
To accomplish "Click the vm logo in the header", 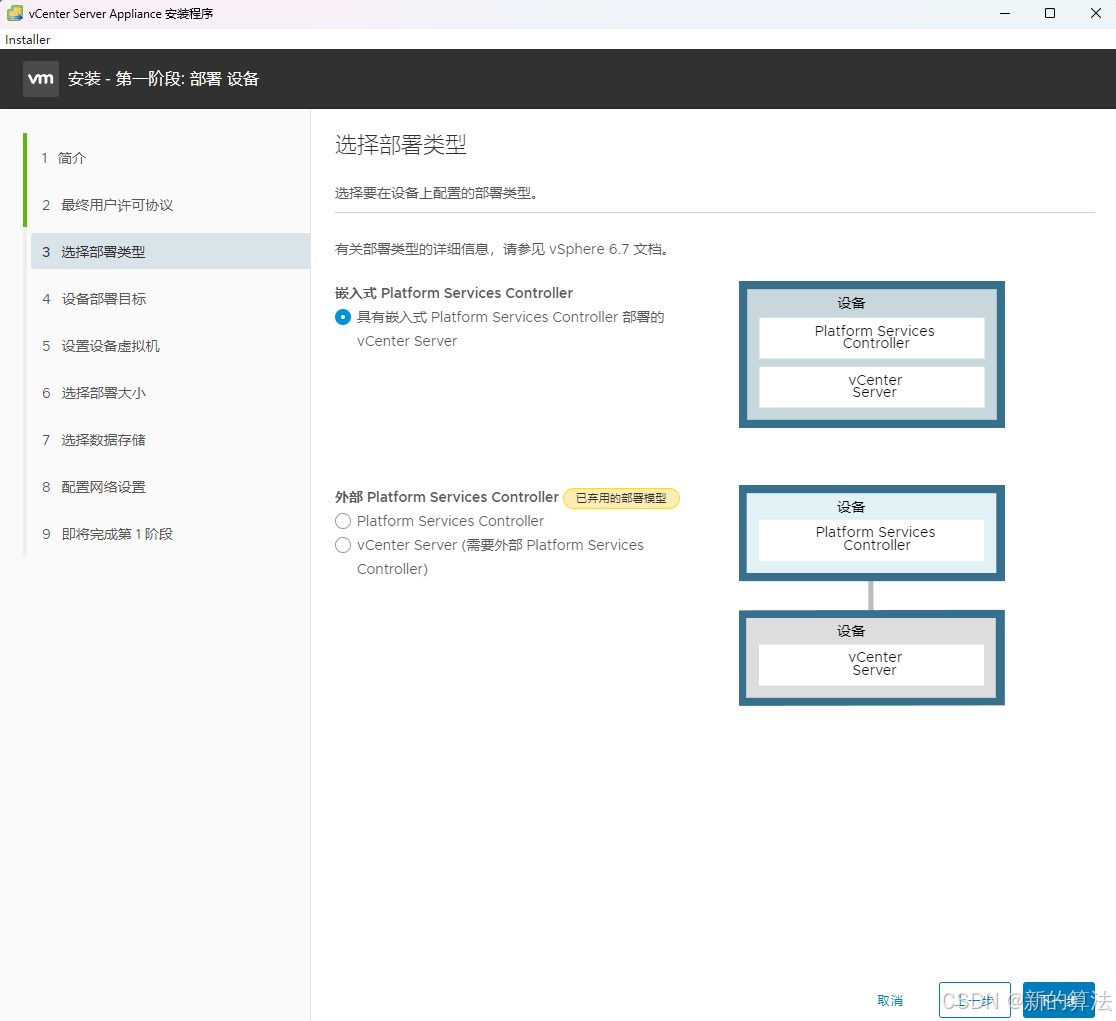I will tap(41, 79).
